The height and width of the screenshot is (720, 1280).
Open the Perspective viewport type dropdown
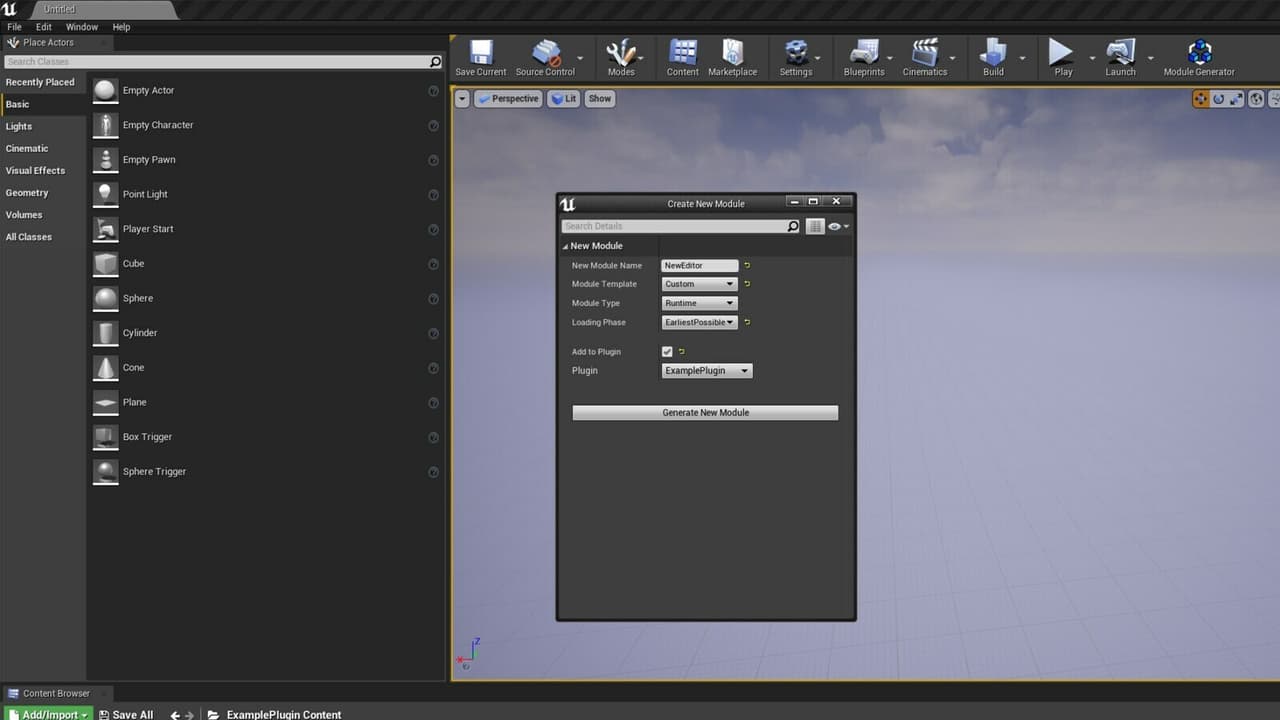coord(508,99)
